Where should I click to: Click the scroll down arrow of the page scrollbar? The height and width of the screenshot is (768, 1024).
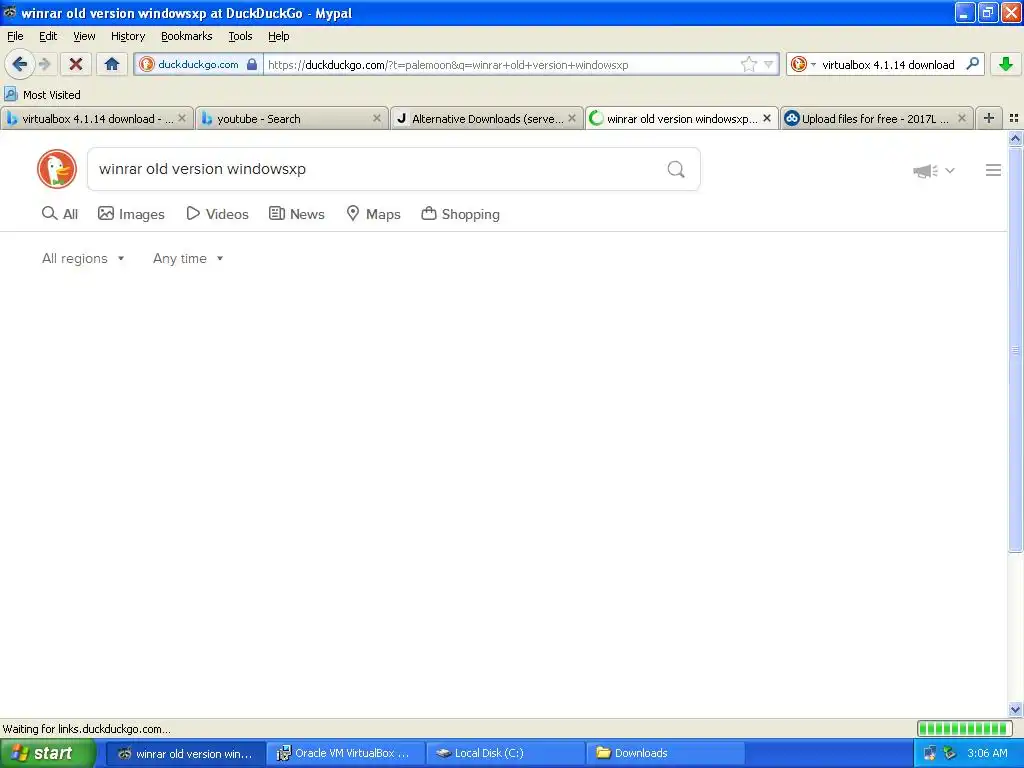click(1015, 709)
